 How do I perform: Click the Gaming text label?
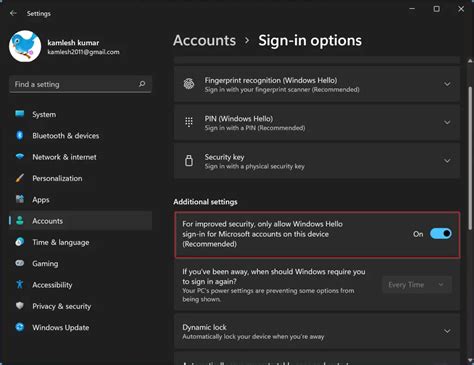coord(45,264)
